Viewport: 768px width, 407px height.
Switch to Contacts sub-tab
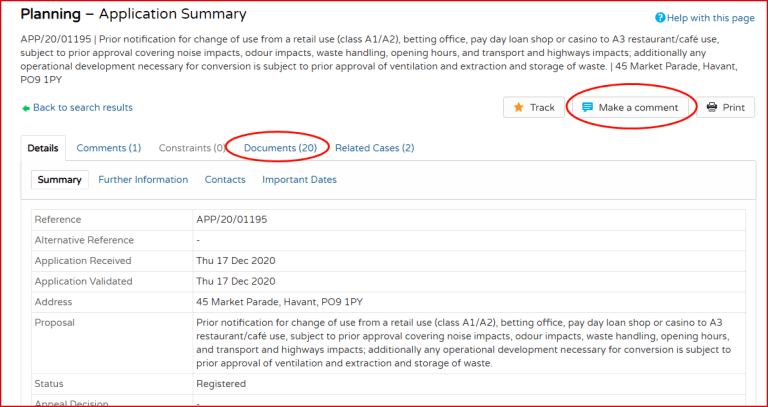coord(225,180)
